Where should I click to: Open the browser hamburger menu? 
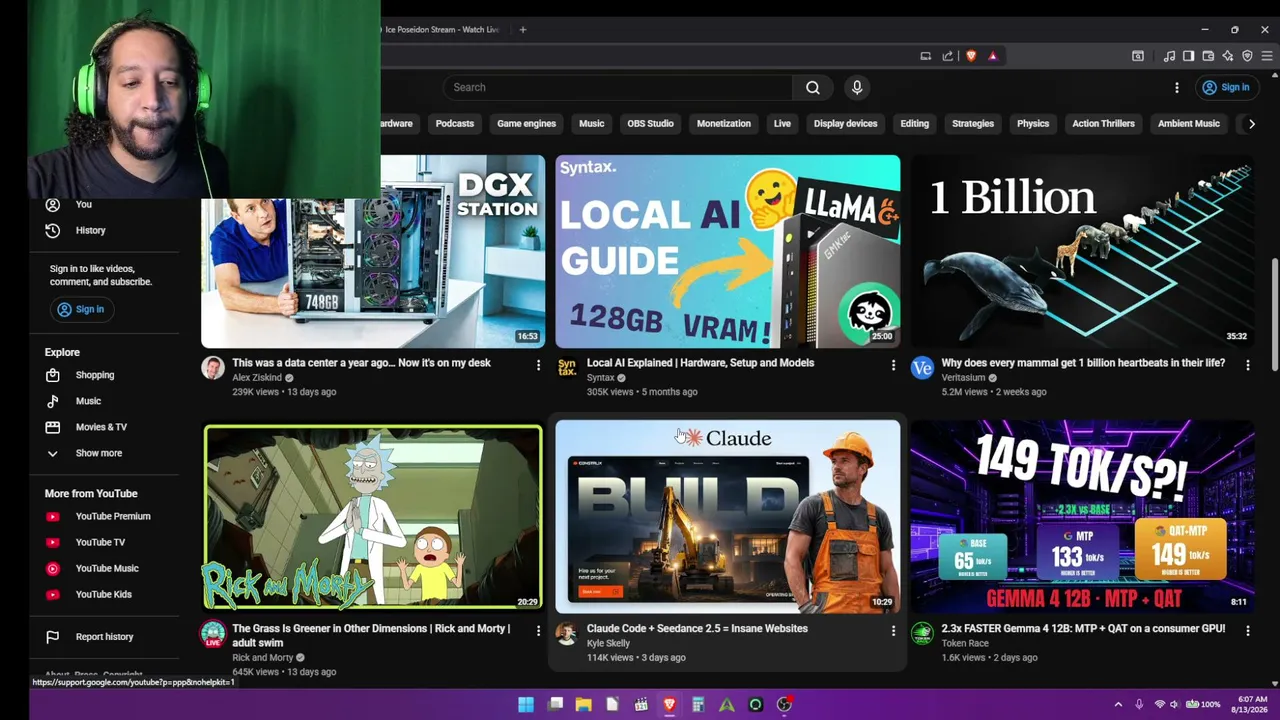coord(1267,56)
